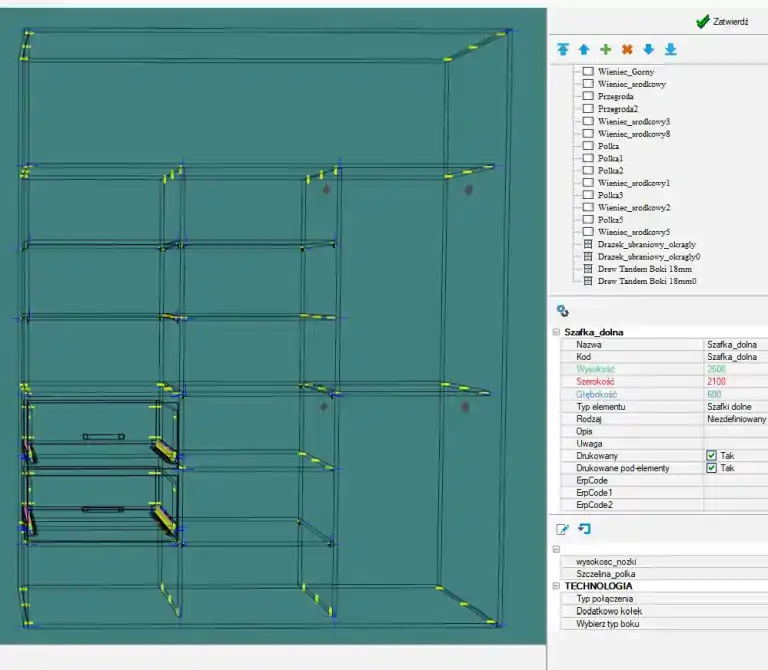Select Drazek_ubraniowy_okragly in the tree

point(647,244)
